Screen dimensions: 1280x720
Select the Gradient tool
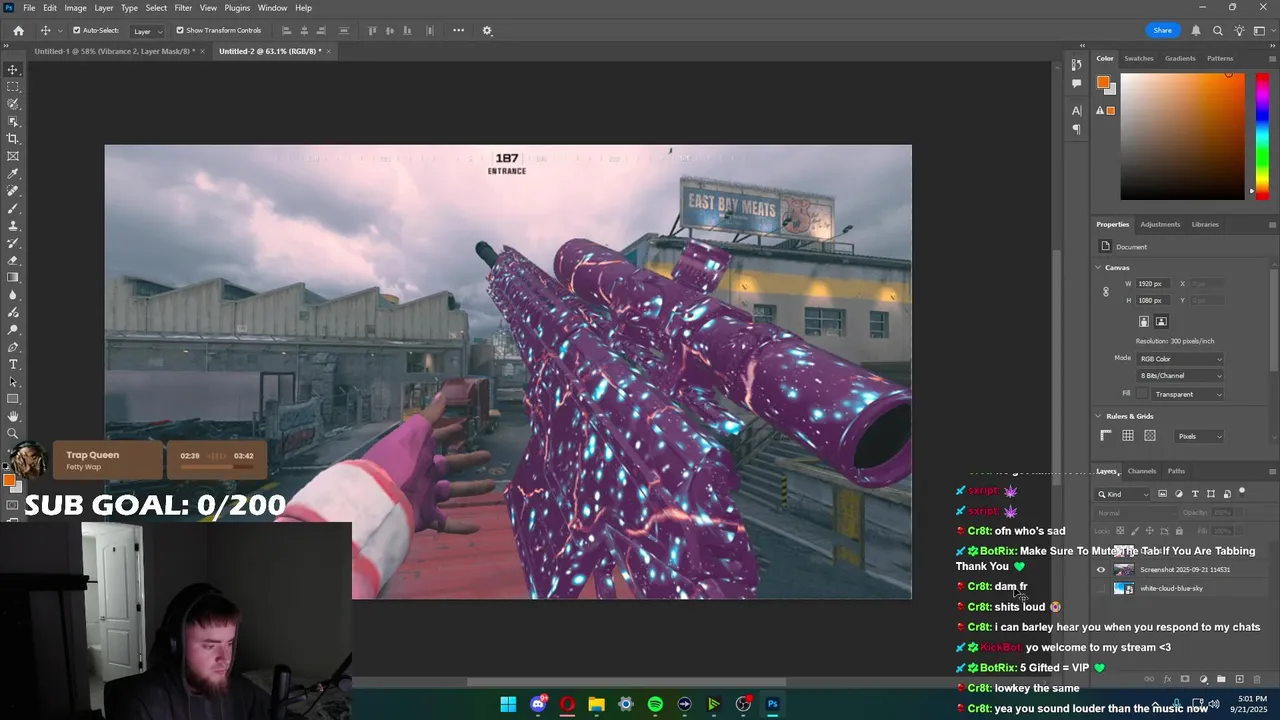click(x=13, y=278)
